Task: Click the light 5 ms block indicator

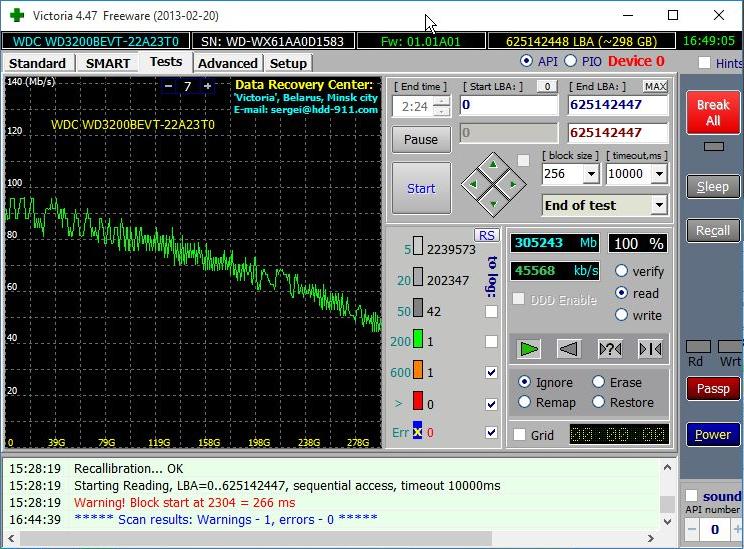Action: tap(418, 246)
